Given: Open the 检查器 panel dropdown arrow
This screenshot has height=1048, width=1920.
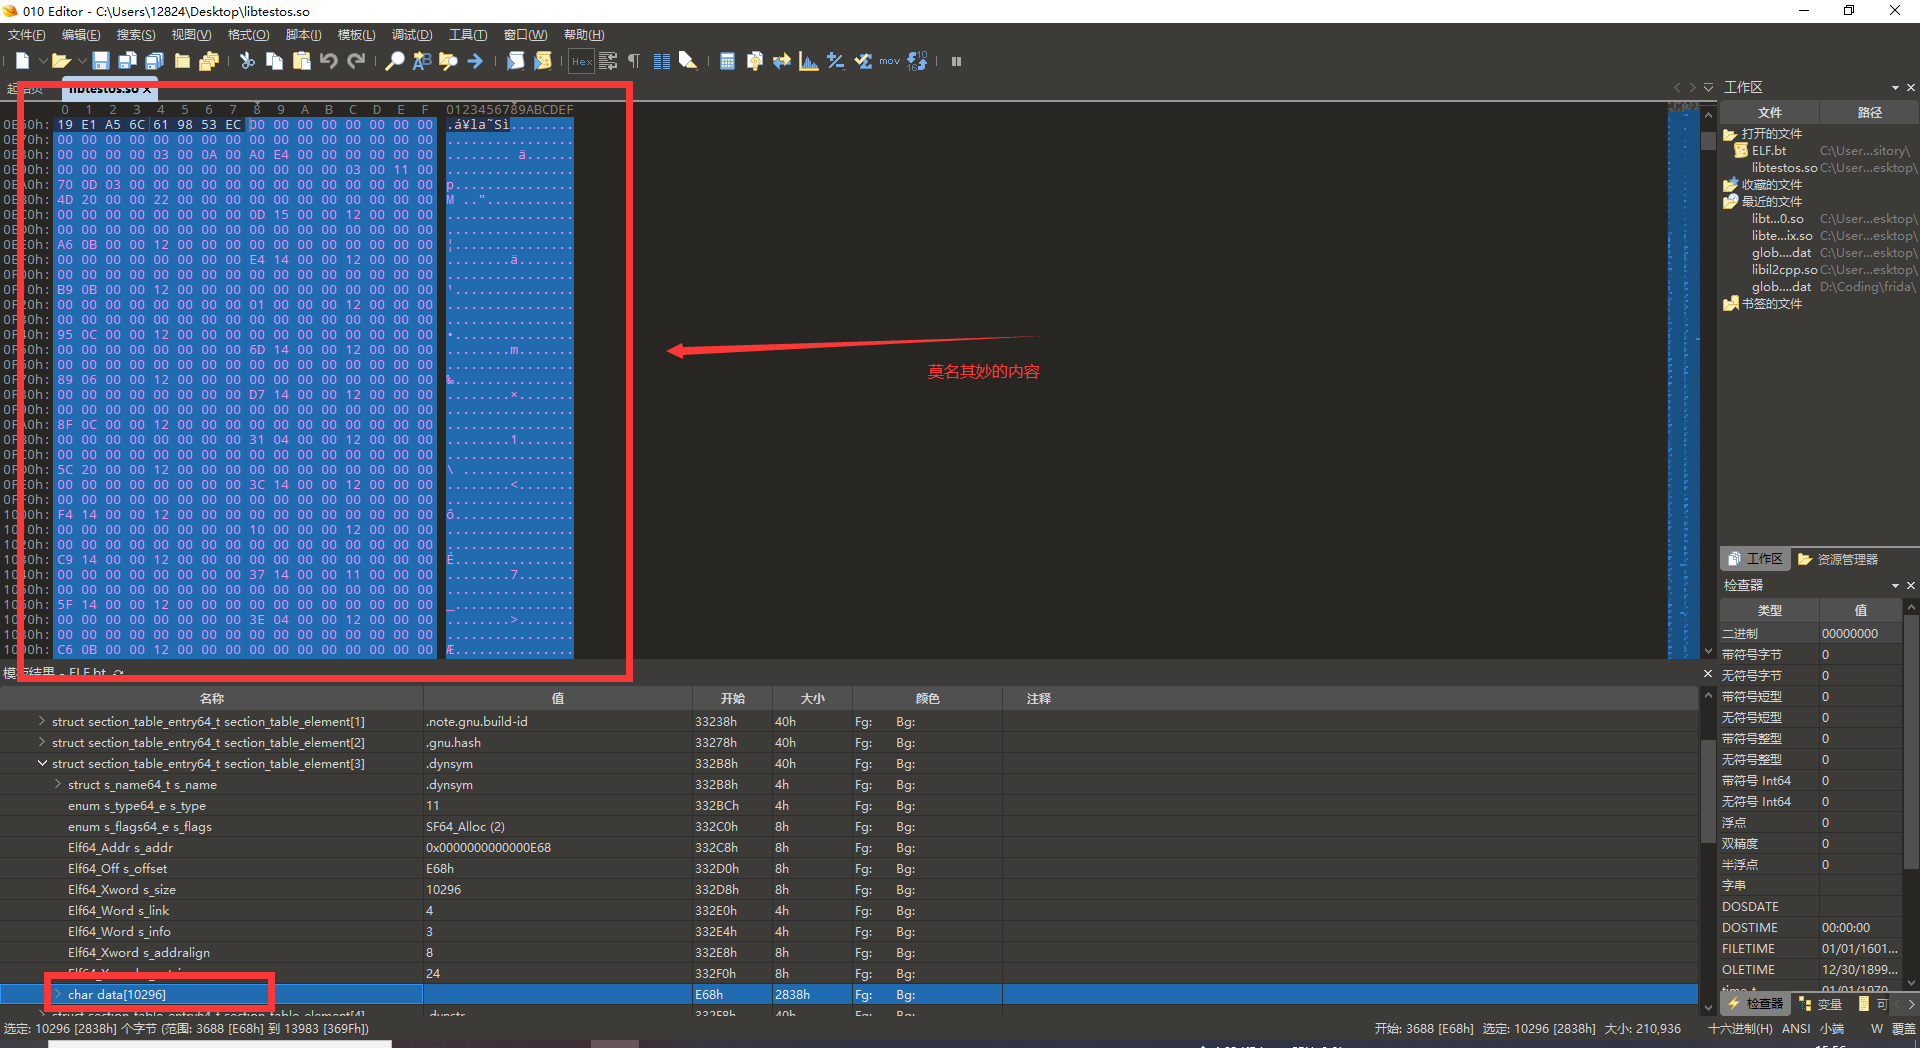Looking at the screenshot, I should (1895, 586).
